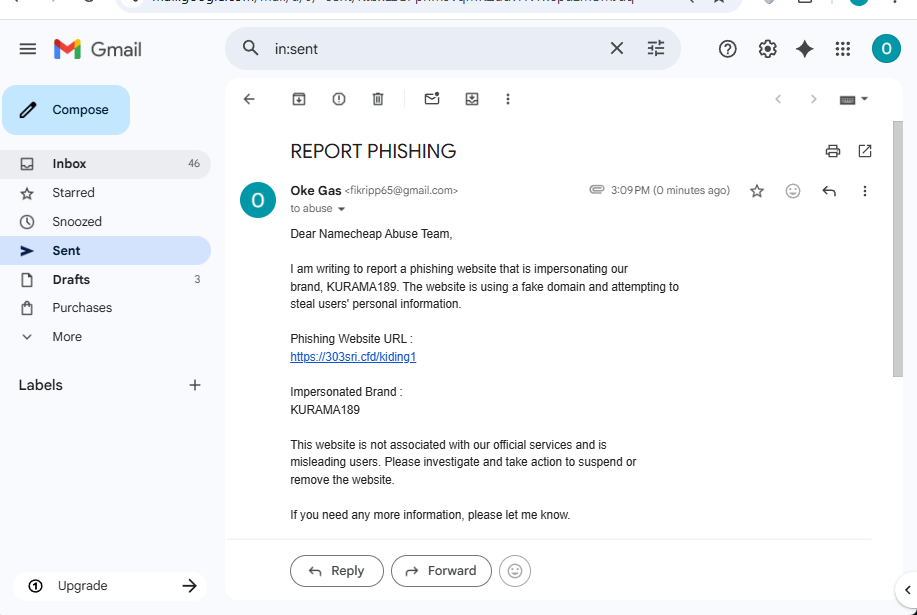Show the side panel arrow

click(x=908, y=590)
